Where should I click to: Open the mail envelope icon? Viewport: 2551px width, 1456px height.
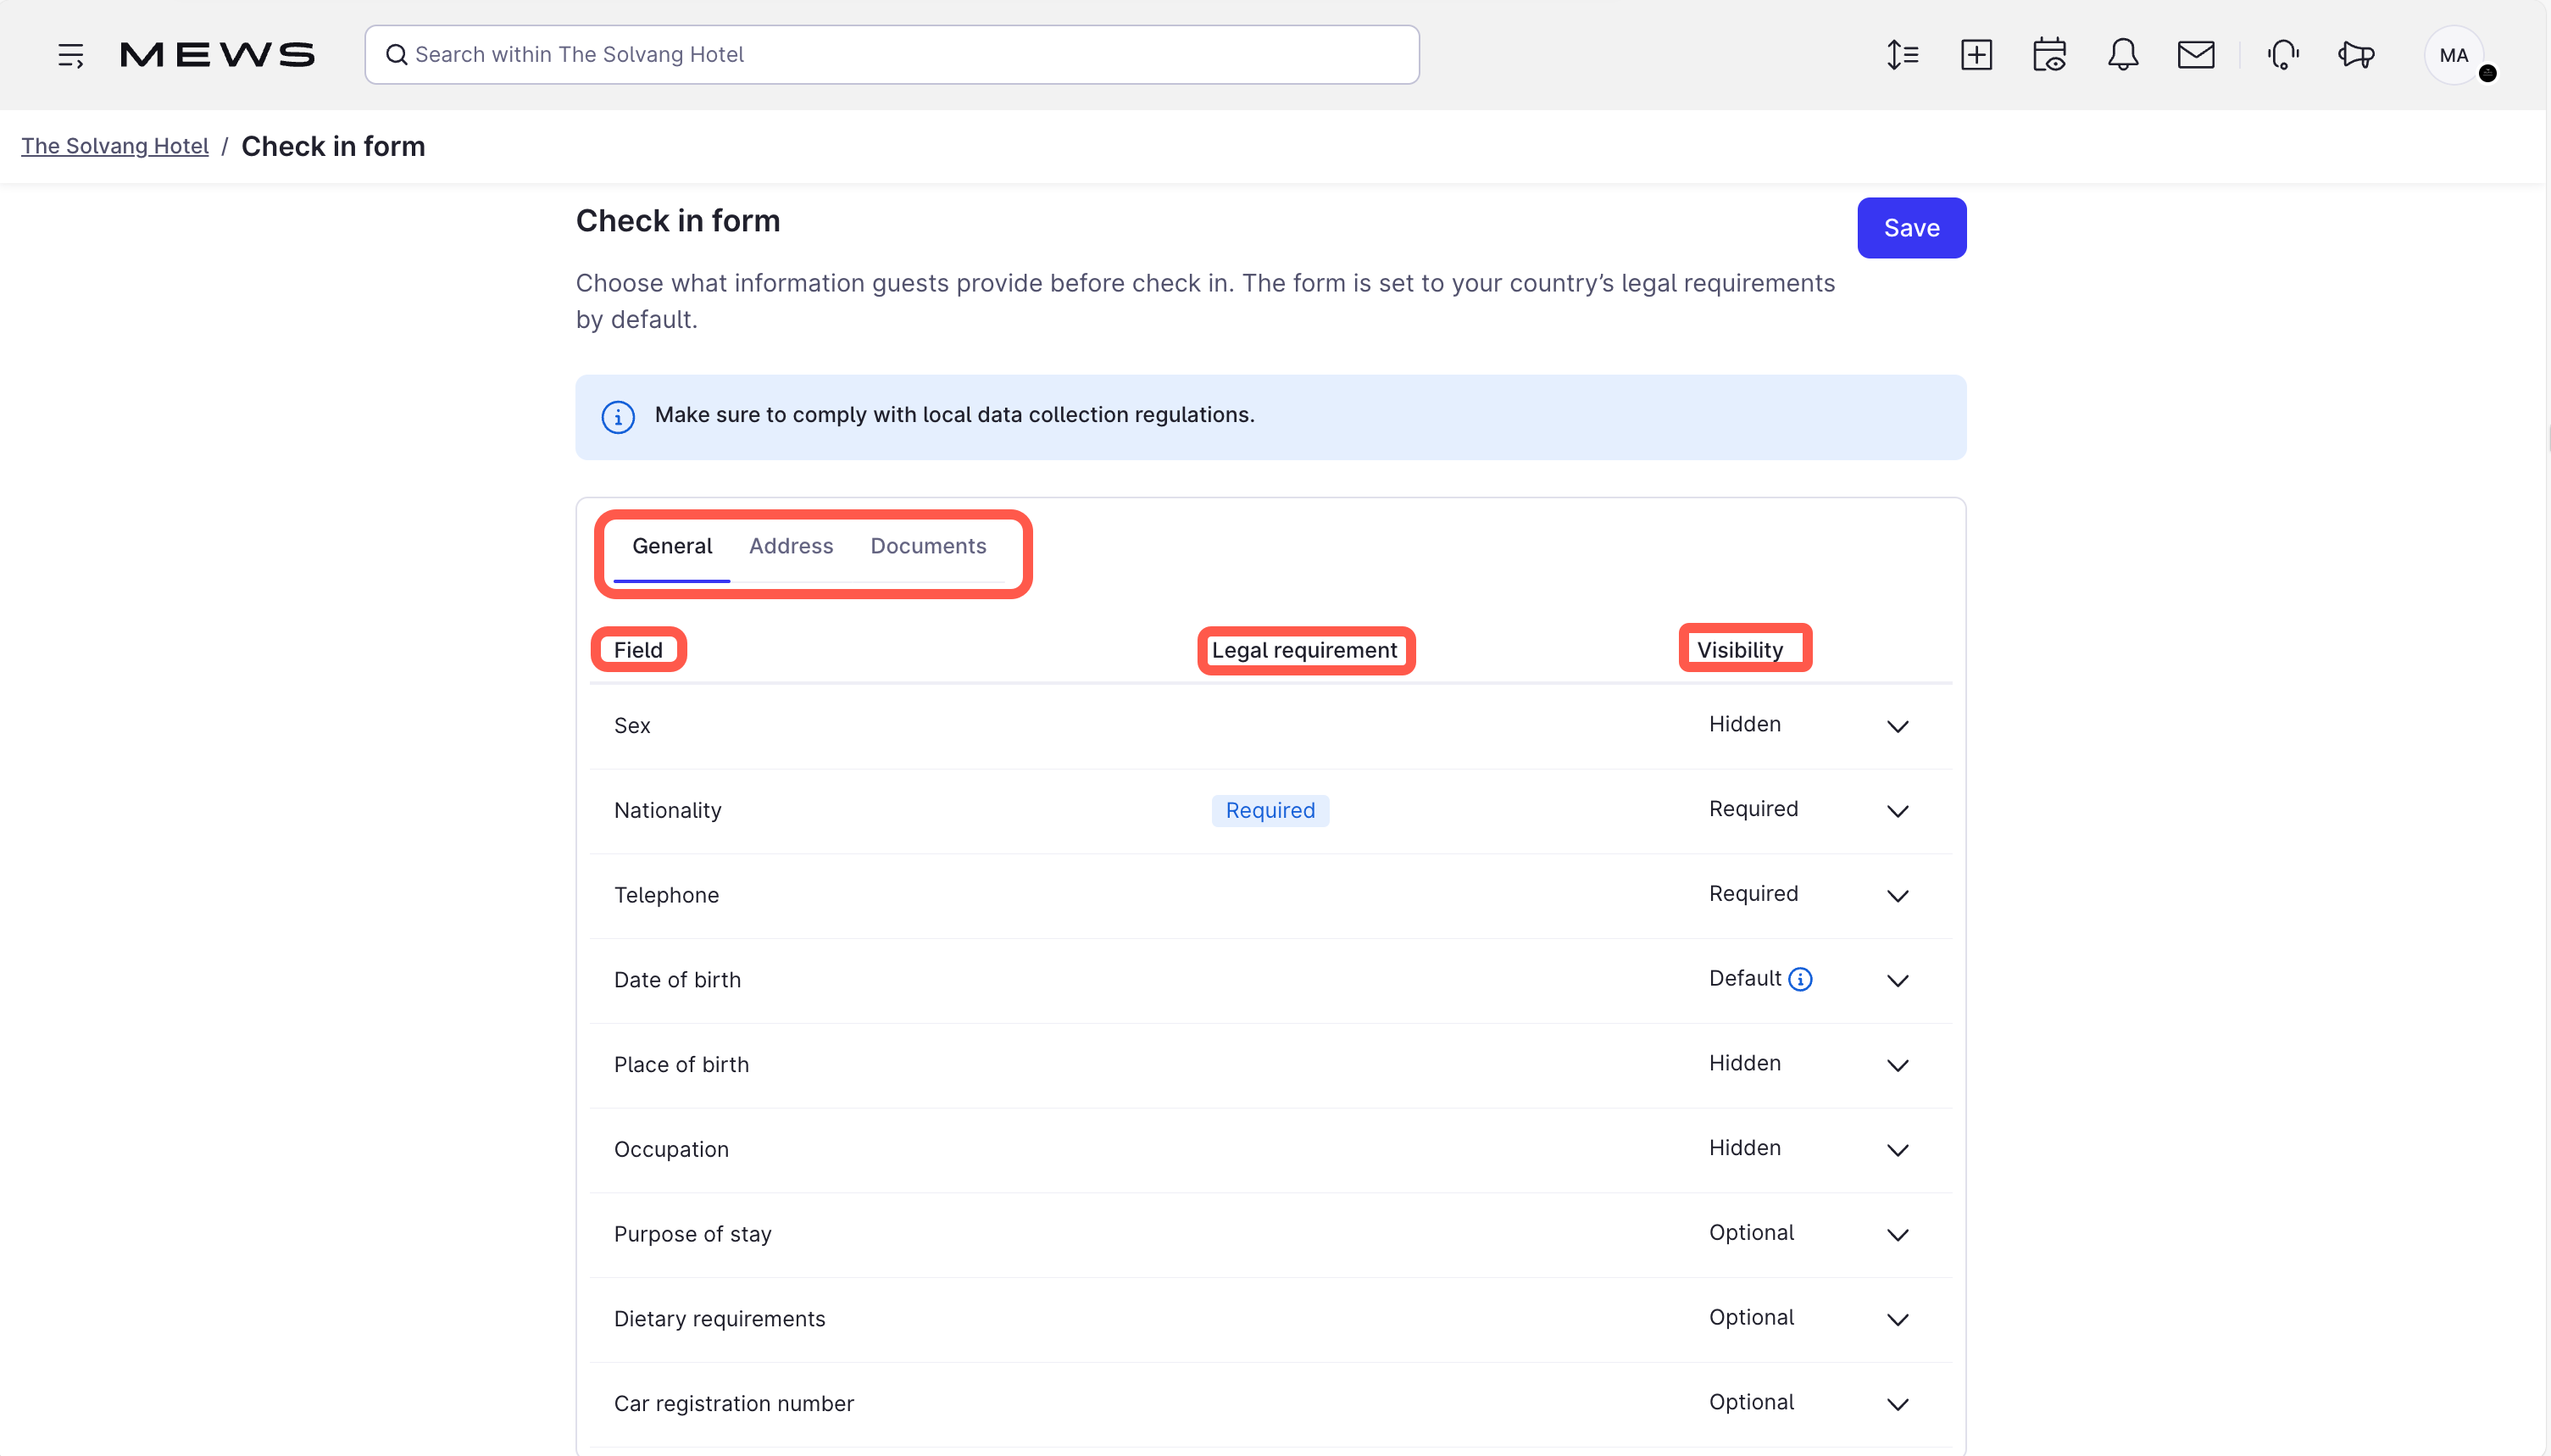click(2196, 55)
